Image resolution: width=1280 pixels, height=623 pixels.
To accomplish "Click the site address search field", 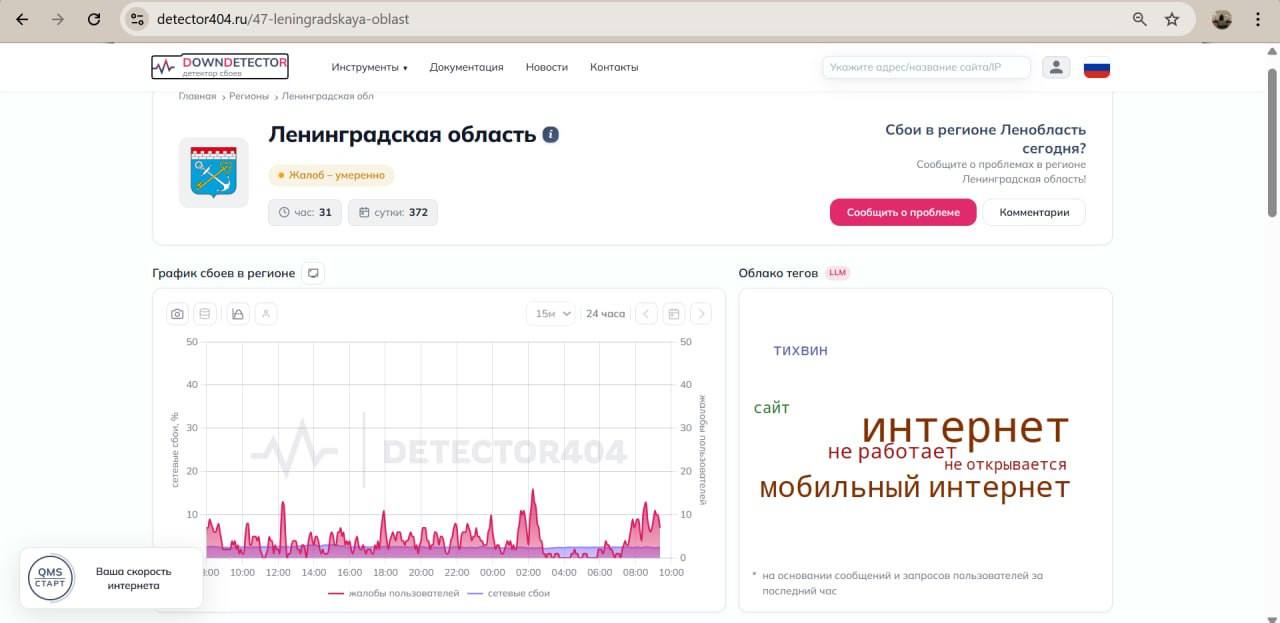I will (926, 67).
